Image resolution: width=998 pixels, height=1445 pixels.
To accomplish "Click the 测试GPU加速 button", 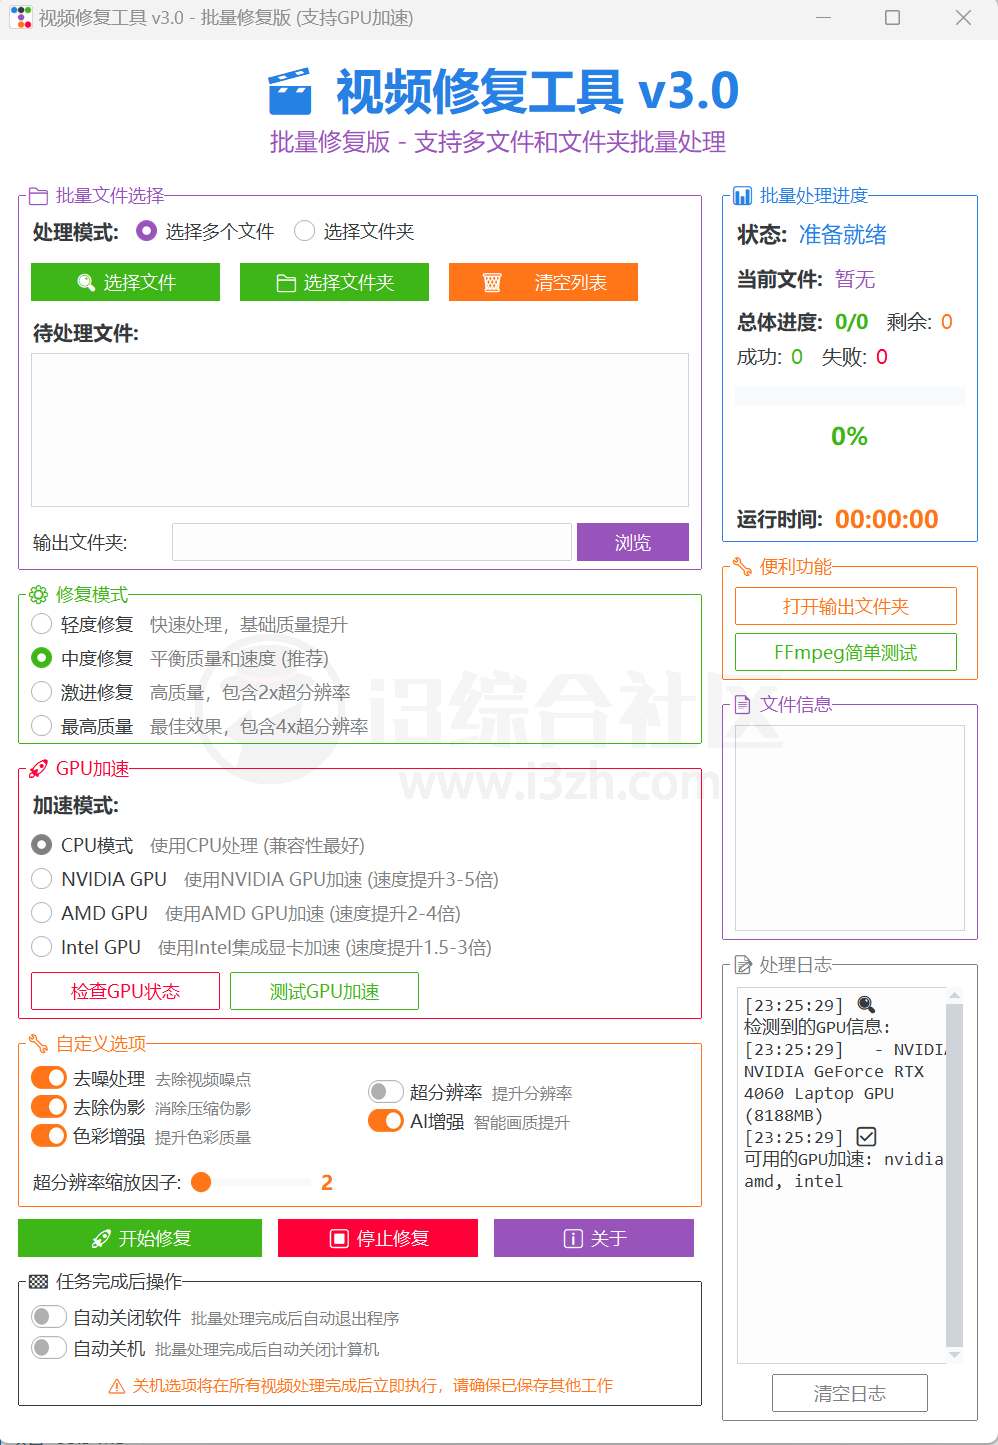I will click(324, 991).
